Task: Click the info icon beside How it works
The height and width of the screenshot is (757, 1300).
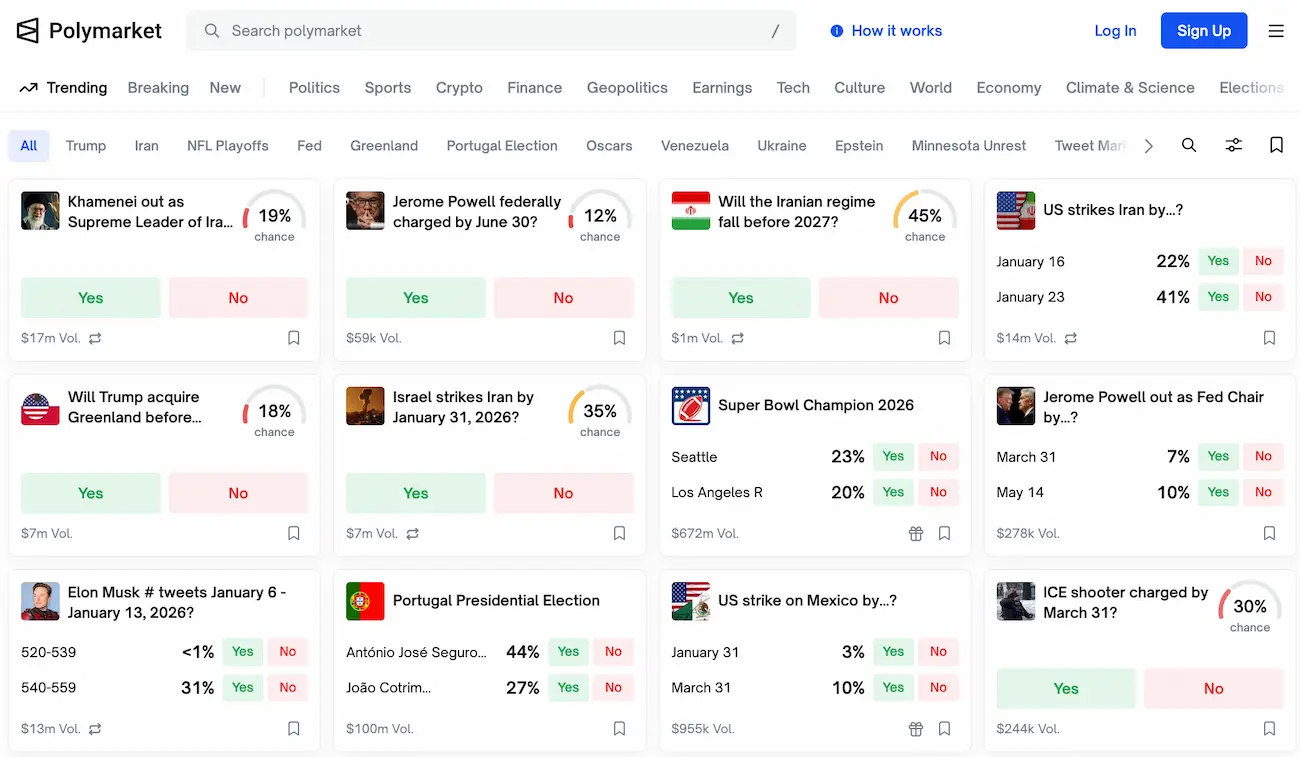Action: pyautogui.click(x=837, y=31)
